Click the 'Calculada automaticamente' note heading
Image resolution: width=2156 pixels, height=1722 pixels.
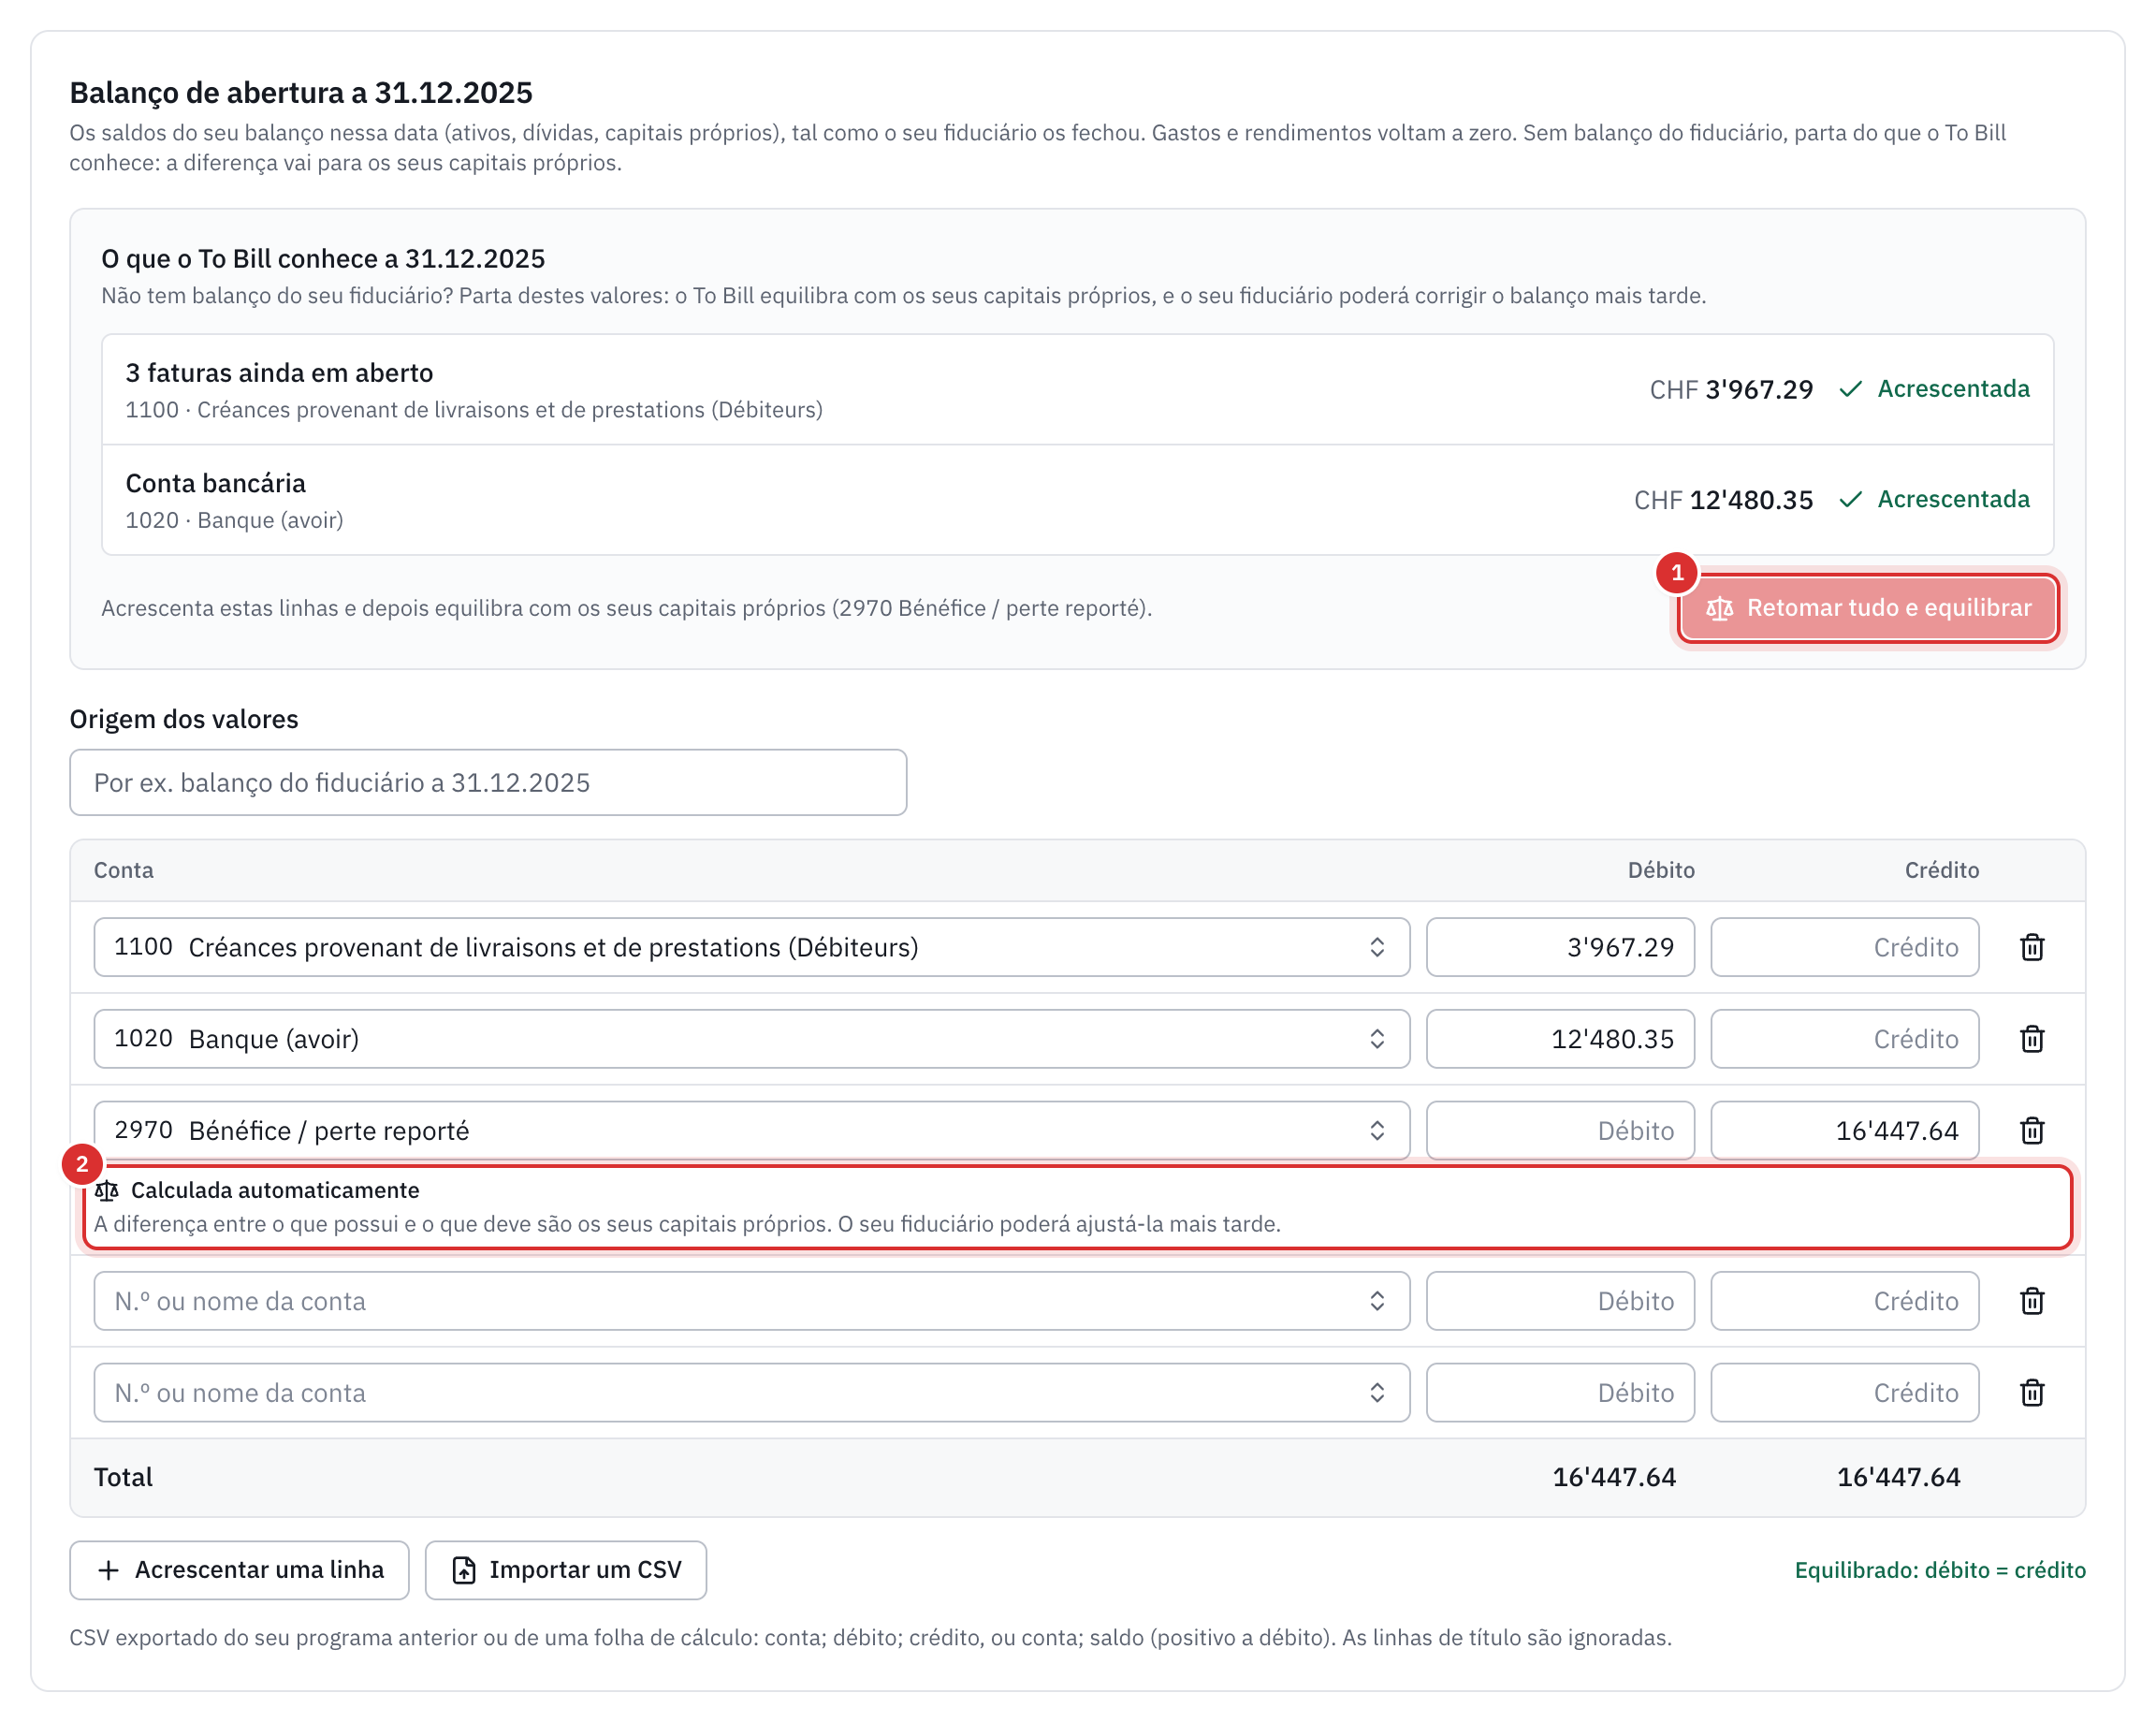pos(275,1190)
